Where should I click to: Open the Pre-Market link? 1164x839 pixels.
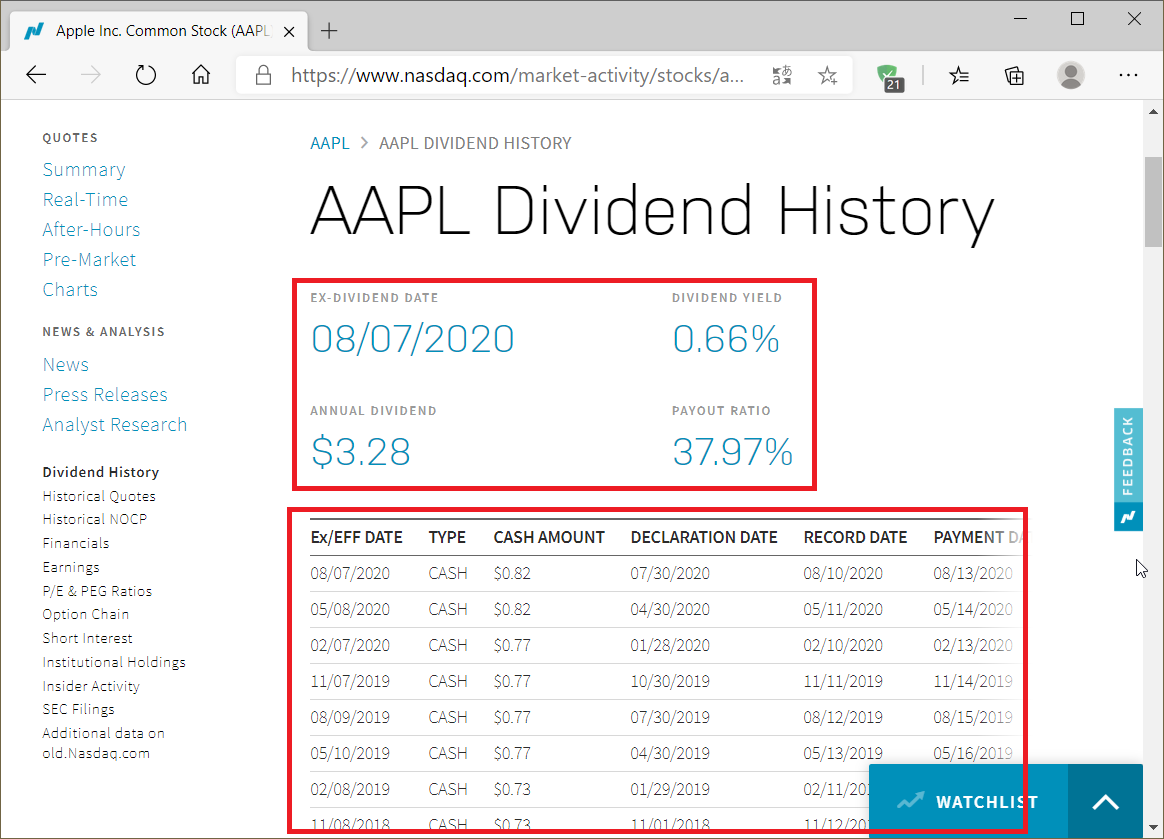pos(89,260)
